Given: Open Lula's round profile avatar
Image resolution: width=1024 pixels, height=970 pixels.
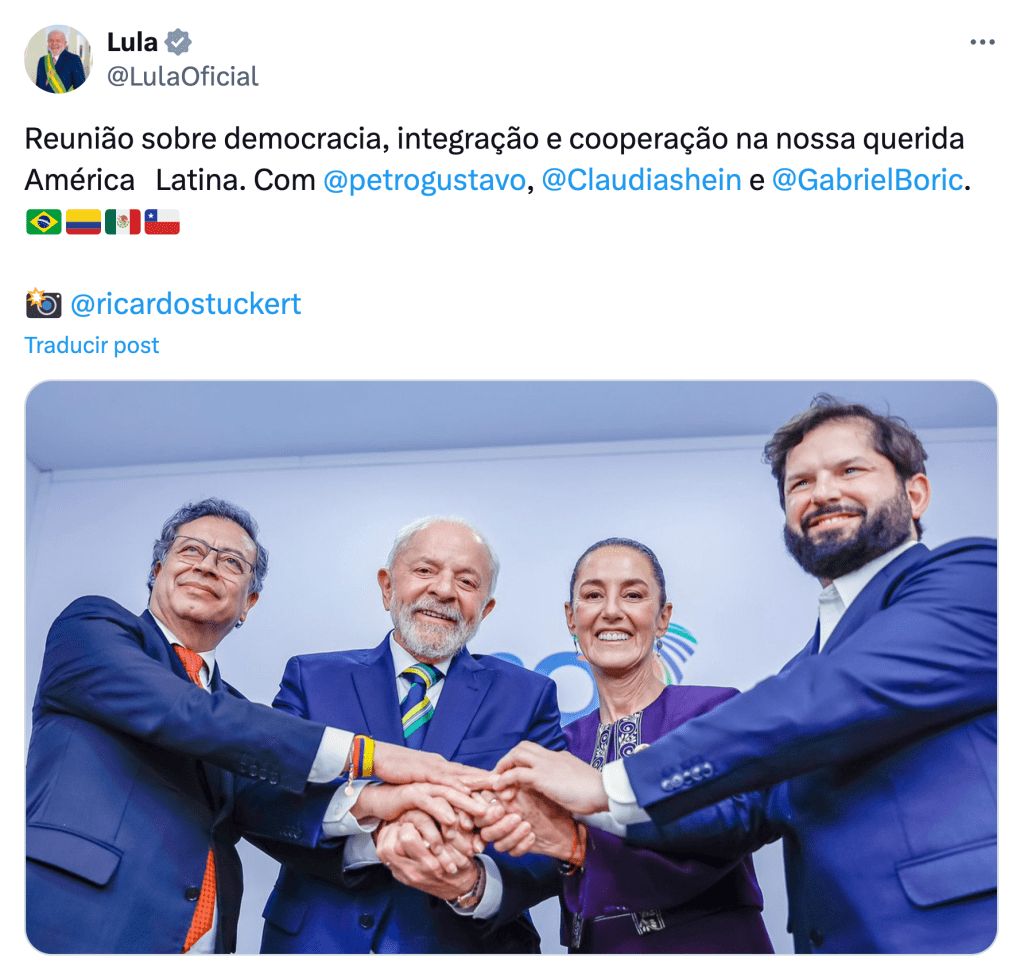Looking at the screenshot, I should [x=58, y=59].
